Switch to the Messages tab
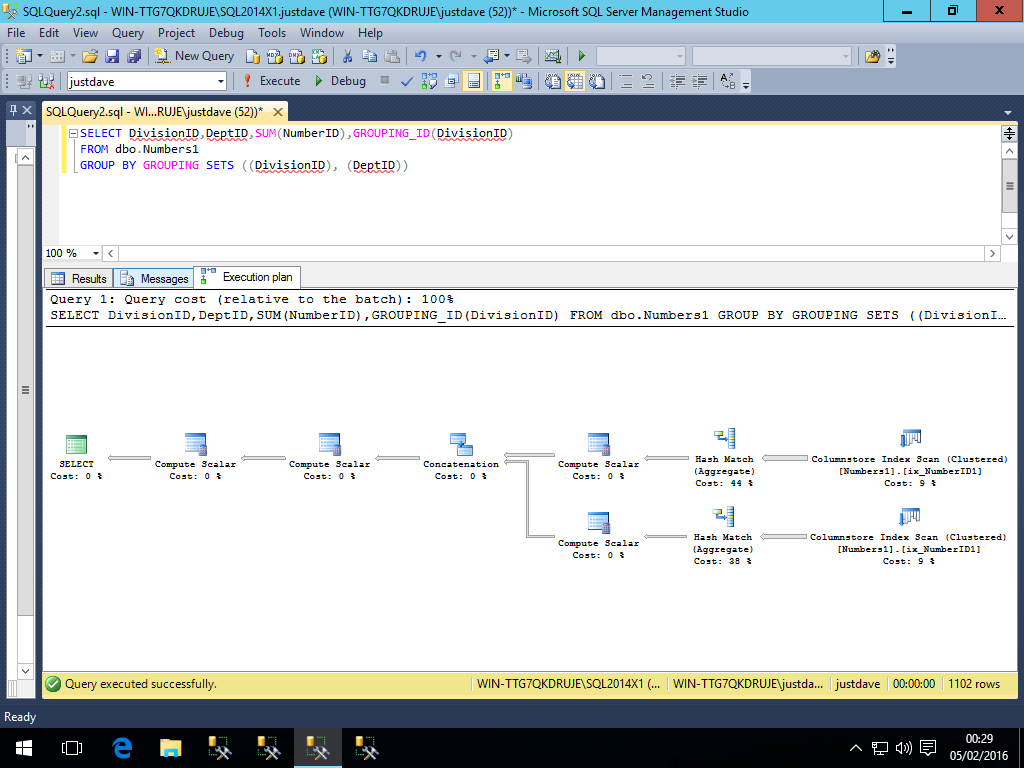The width and height of the screenshot is (1024, 768). [x=154, y=278]
